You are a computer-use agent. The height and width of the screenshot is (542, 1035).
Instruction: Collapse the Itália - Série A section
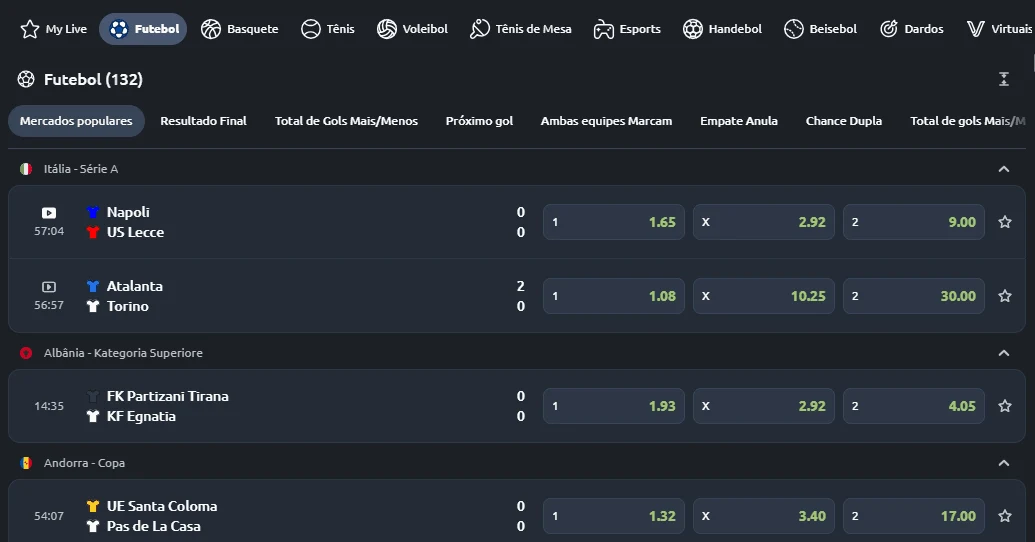click(1003, 169)
